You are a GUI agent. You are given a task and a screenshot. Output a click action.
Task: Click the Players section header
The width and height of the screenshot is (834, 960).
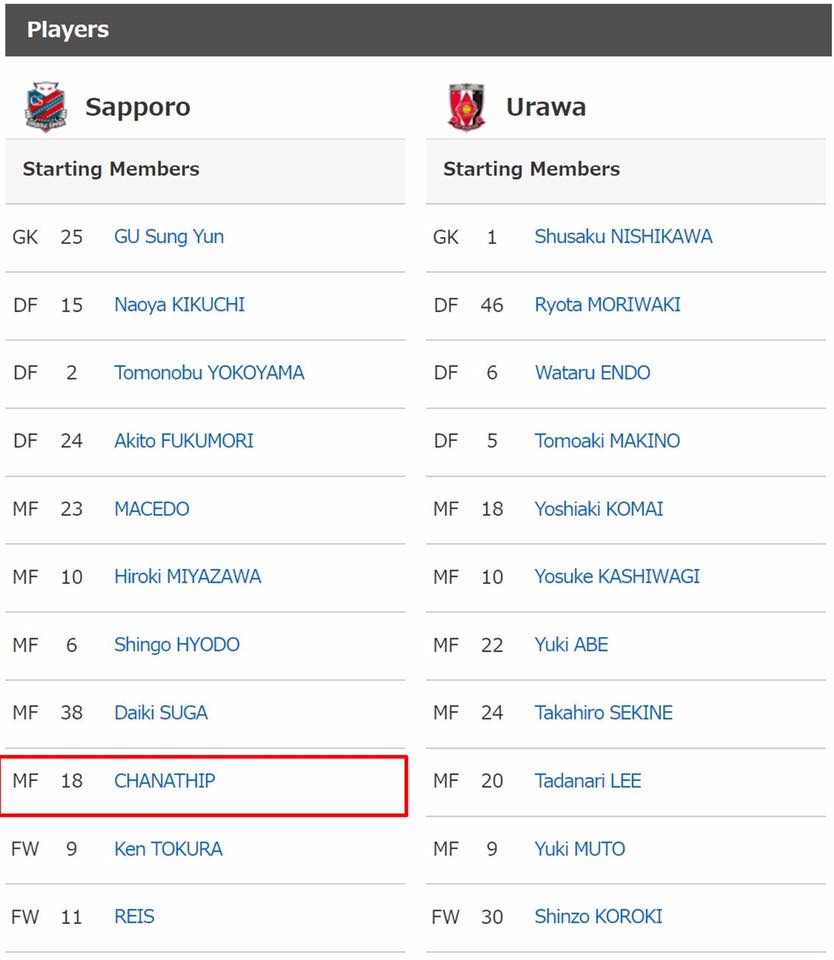(x=418, y=30)
